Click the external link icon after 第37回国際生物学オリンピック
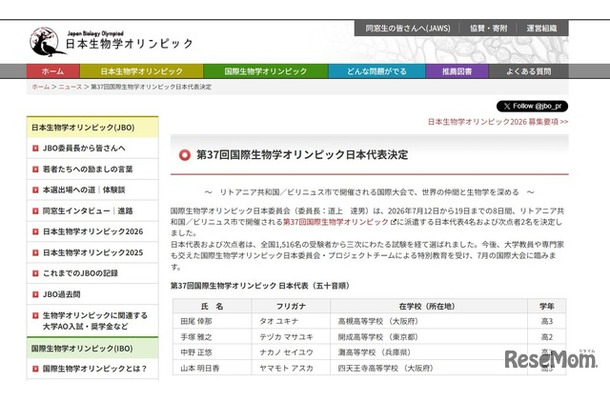Screen dimensions: 610x400 click(x=393, y=222)
